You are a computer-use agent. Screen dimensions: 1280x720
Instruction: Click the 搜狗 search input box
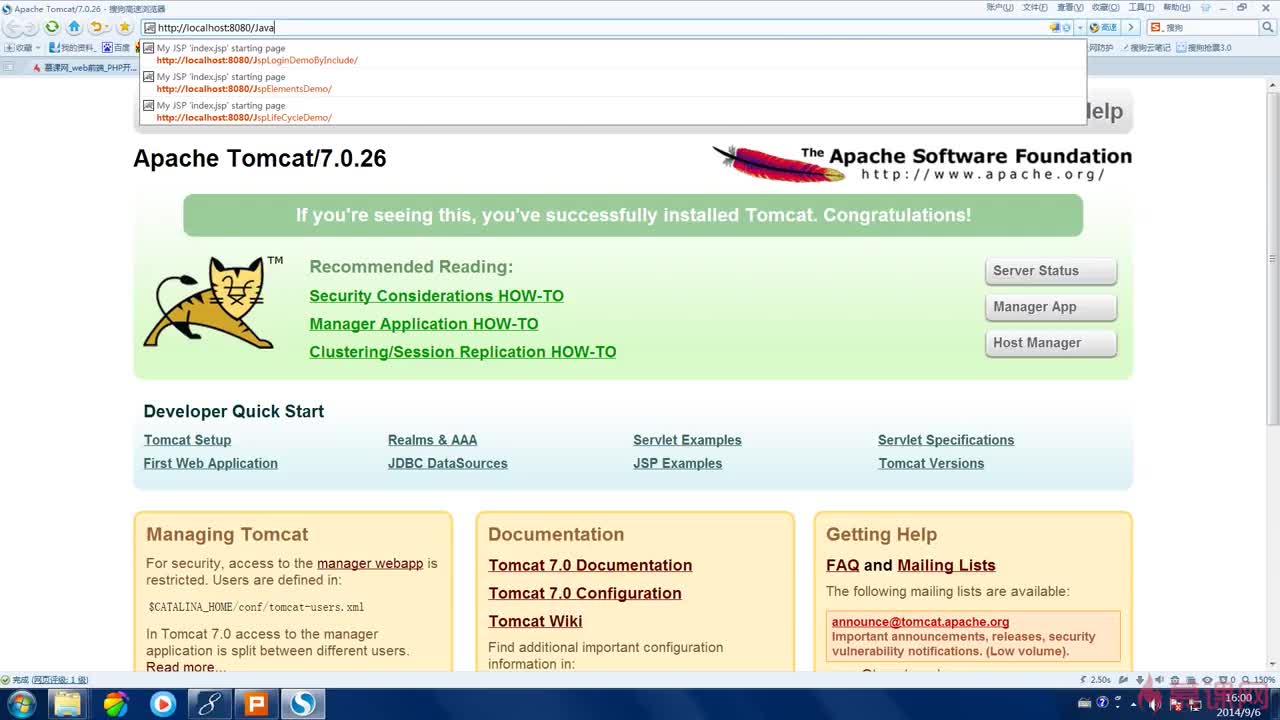click(x=1211, y=28)
